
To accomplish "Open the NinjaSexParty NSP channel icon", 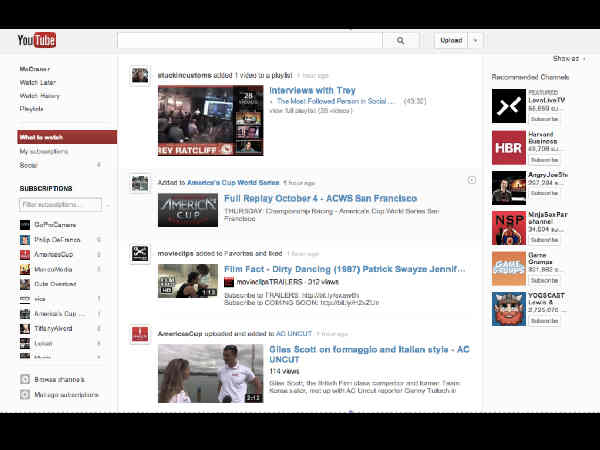I will tap(509, 228).
